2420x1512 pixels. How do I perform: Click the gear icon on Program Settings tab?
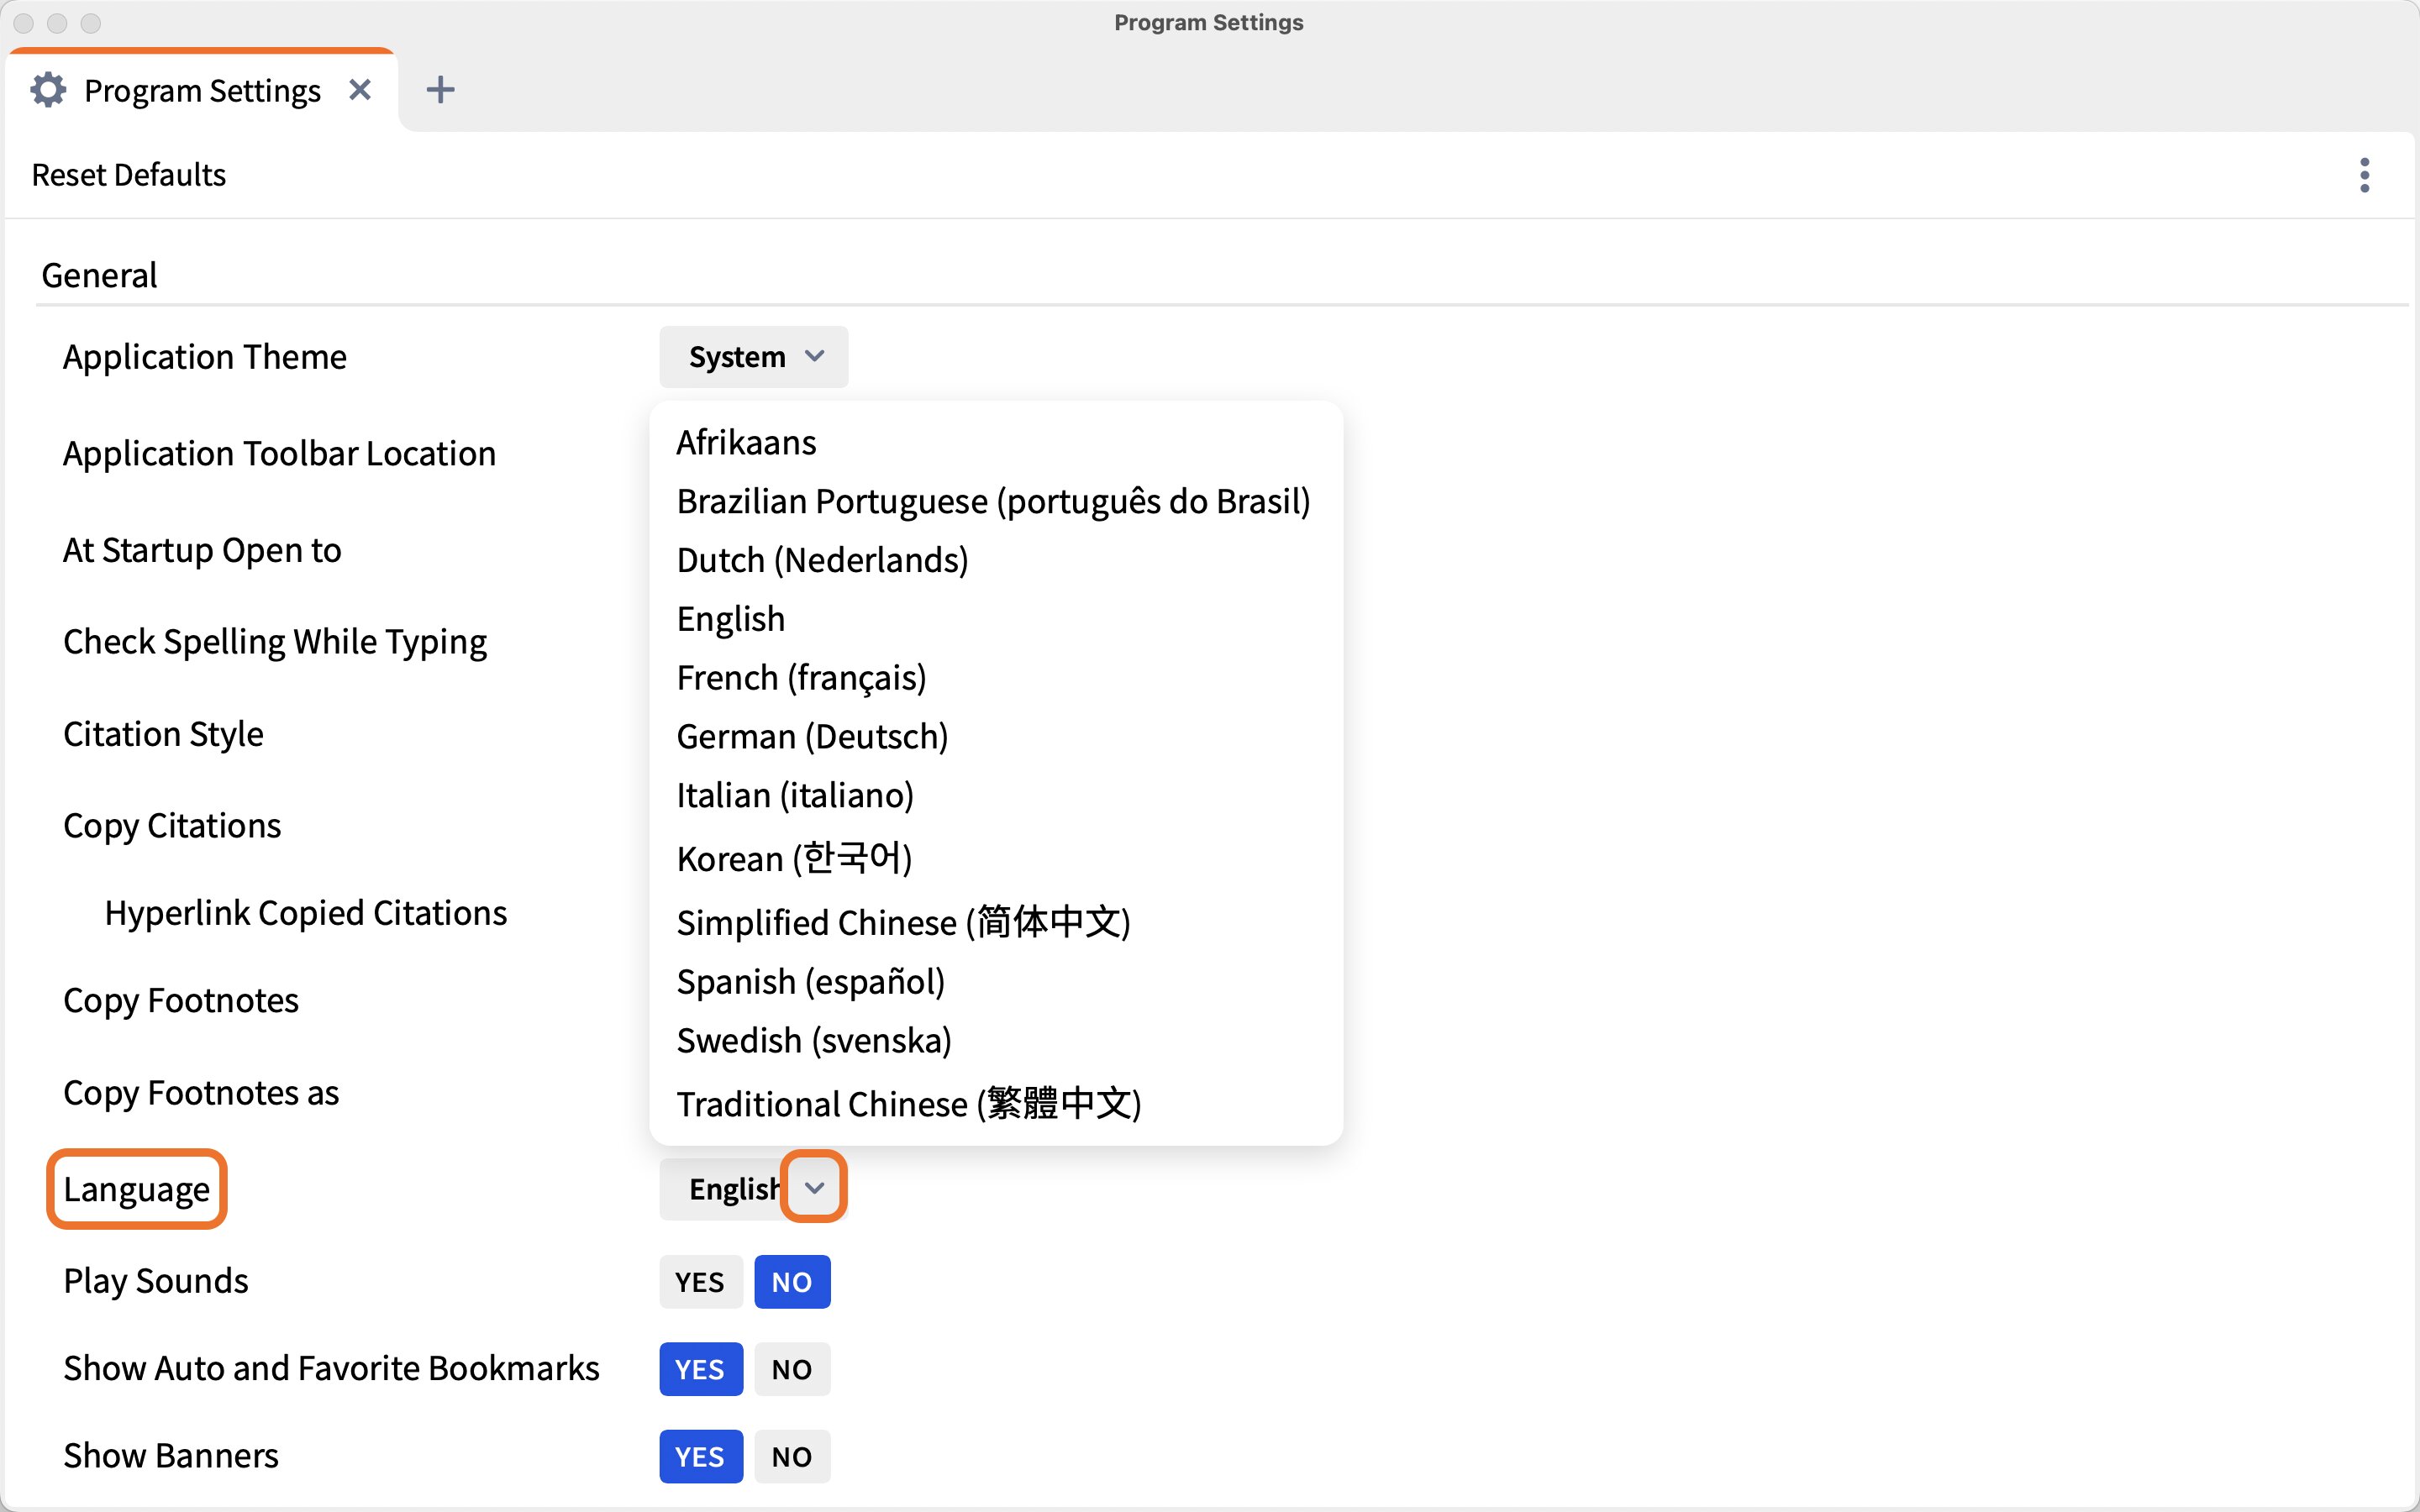[48, 90]
